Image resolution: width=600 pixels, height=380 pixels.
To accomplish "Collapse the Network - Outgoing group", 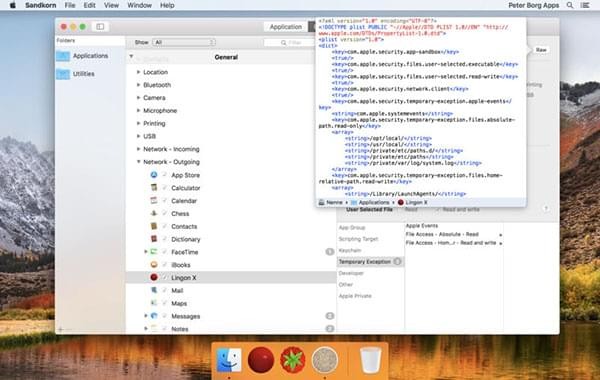I will pos(139,162).
